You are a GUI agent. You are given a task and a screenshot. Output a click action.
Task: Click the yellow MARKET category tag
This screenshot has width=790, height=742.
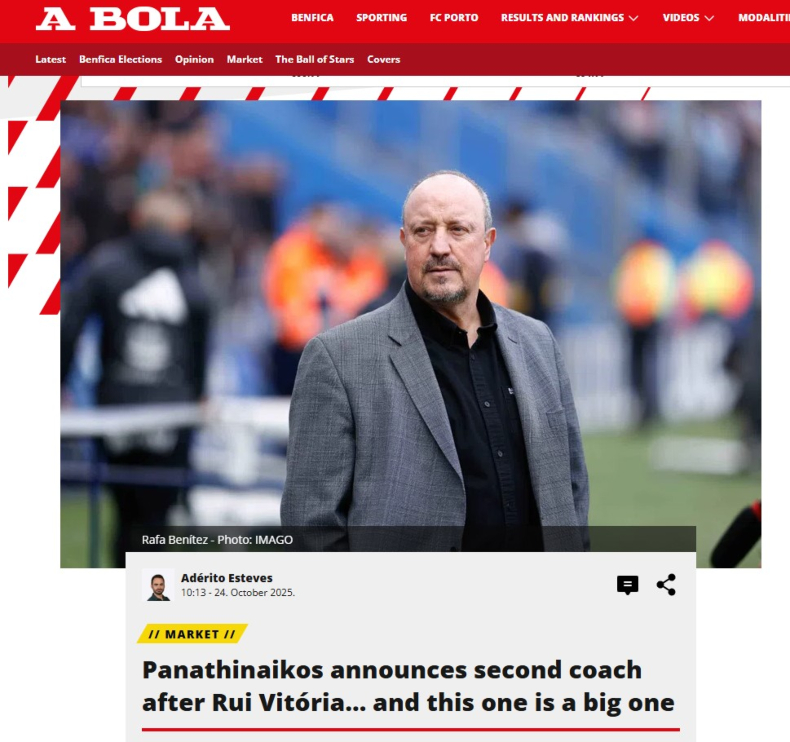[192, 634]
